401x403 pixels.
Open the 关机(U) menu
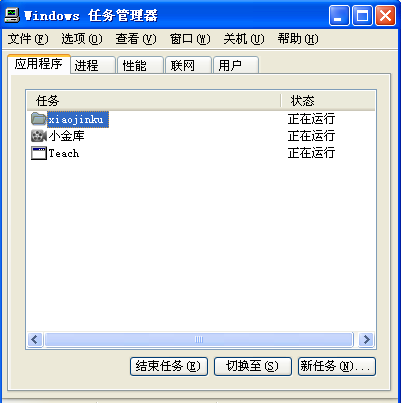(x=244, y=39)
